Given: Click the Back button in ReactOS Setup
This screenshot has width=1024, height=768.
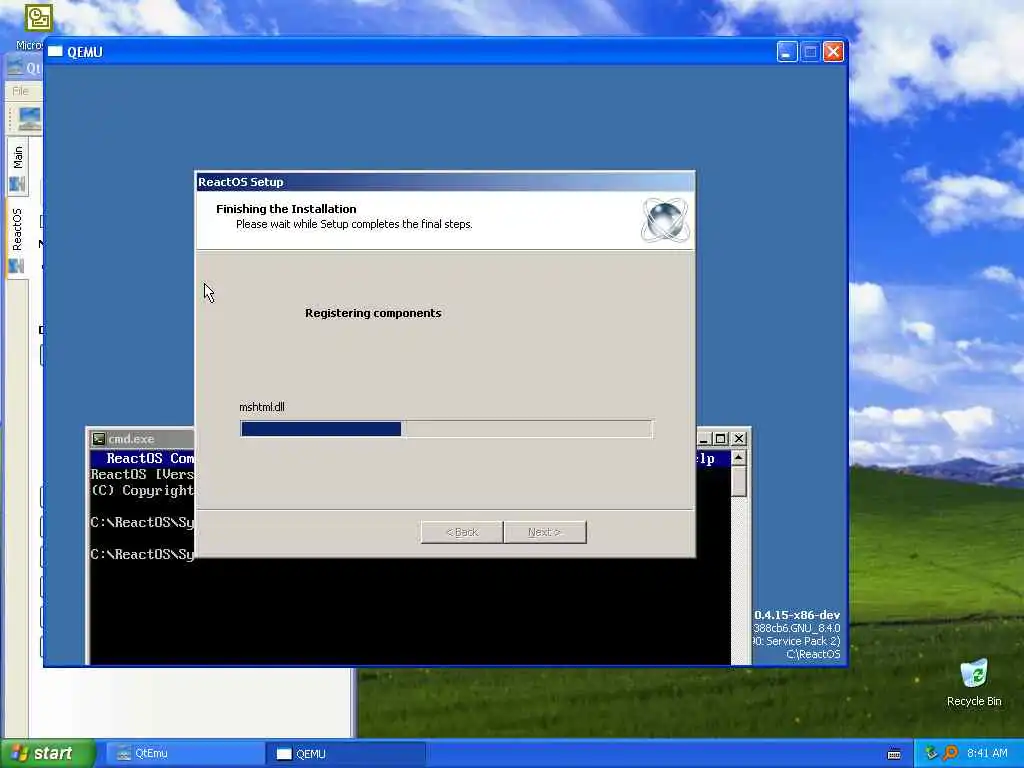Looking at the screenshot, I should coord(462,532).
